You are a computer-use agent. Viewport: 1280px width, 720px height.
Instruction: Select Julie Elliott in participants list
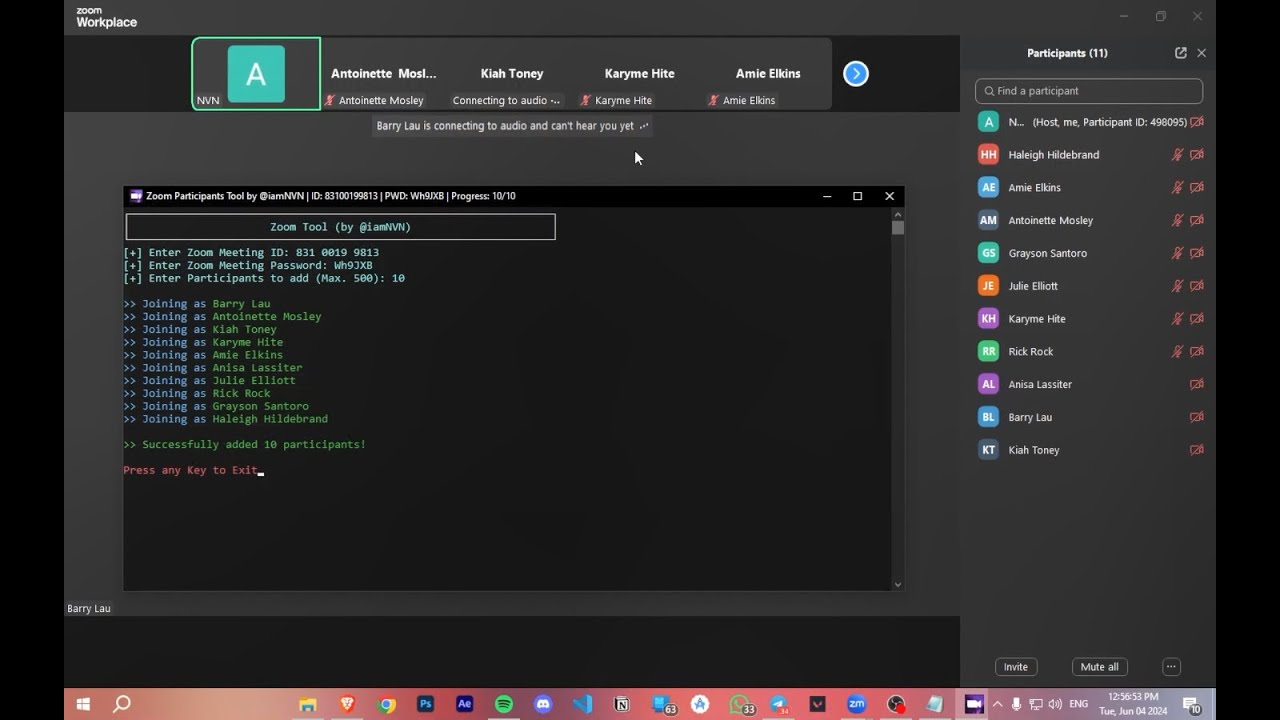[1089, 286]
